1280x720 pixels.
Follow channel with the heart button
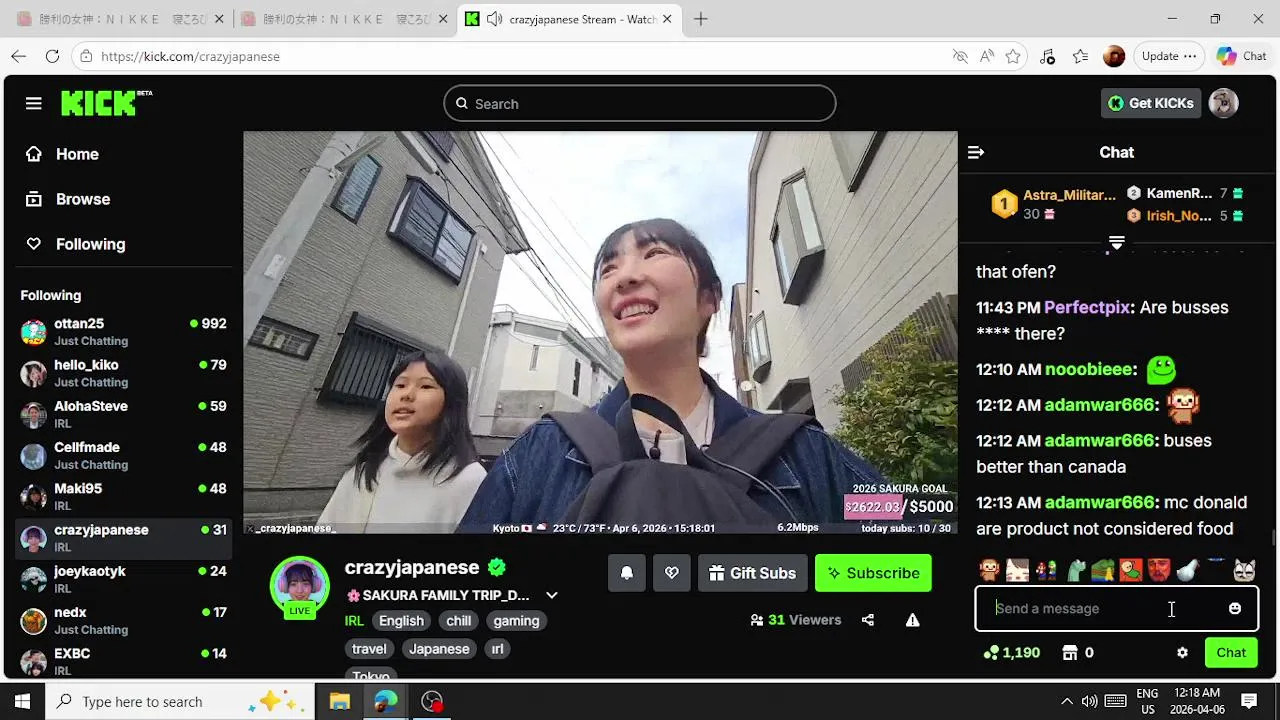pyautogui.click(x=672, y=573)
